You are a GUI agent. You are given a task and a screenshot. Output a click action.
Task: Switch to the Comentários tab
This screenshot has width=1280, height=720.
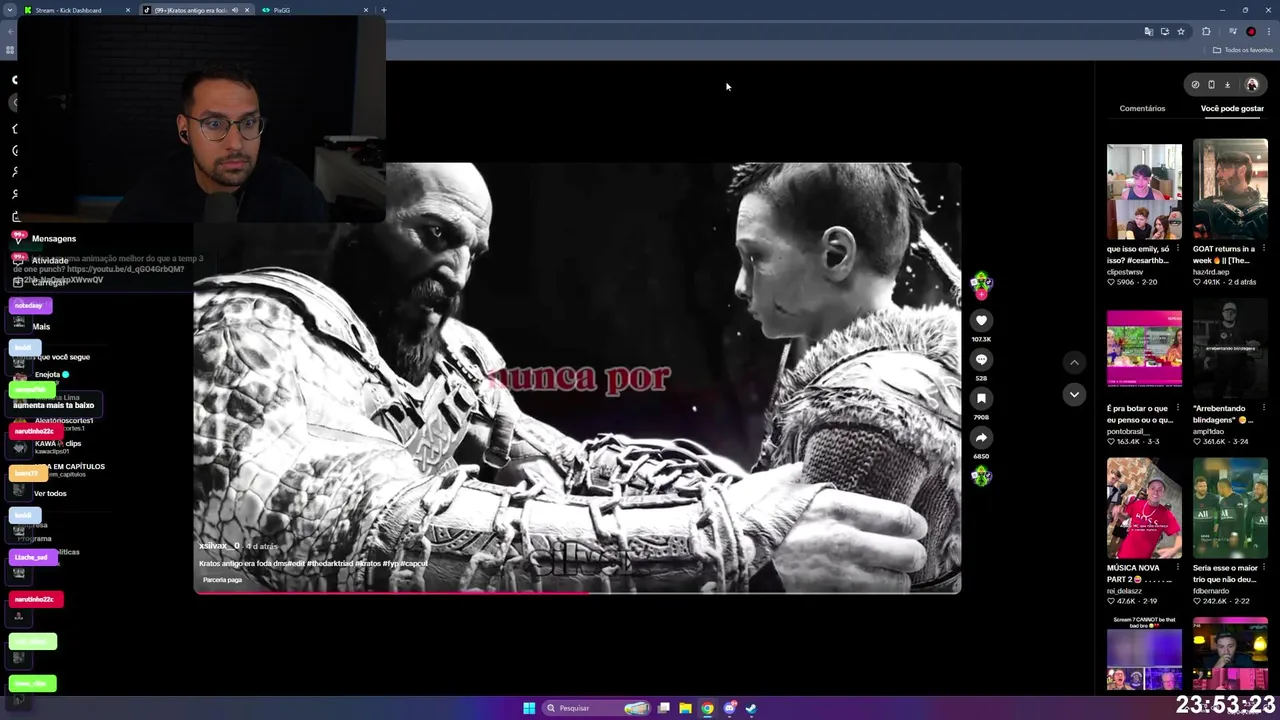pyautogui.click(x=1142, y=108)
